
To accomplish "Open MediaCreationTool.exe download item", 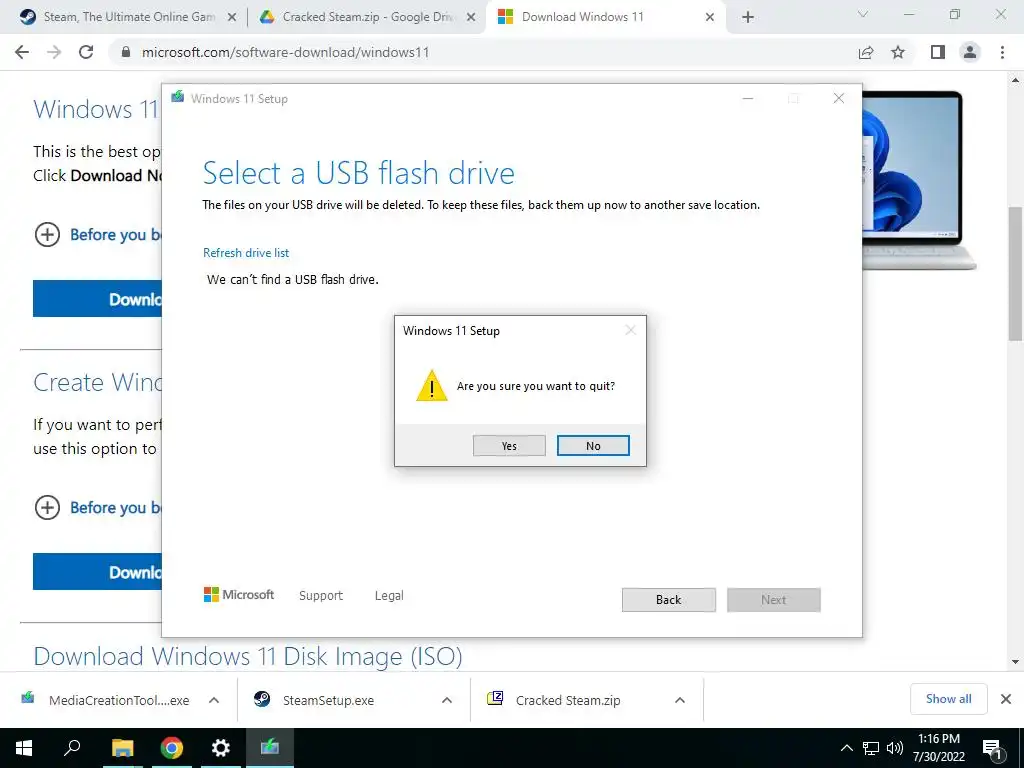I will (106, 700).
